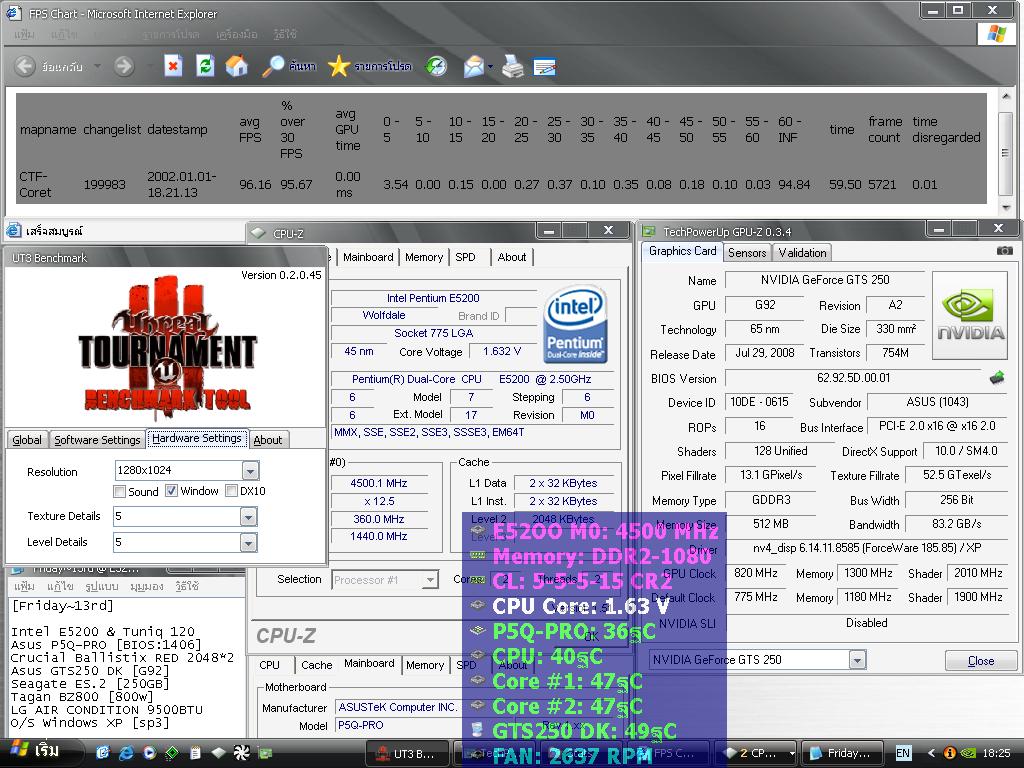Screen dimensions: 1024x768
Task: Open the Processor #1 selection dropdown in CPU-Z
Action: [x=430, y=579]
